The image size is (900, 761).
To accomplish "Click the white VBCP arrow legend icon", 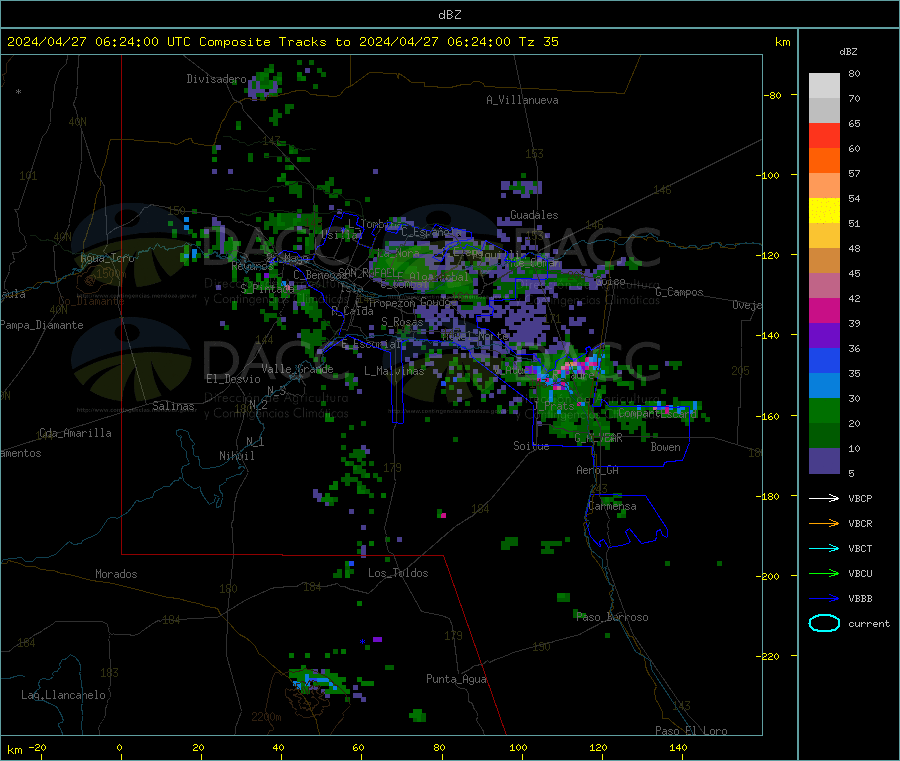I will click(824, 498).
